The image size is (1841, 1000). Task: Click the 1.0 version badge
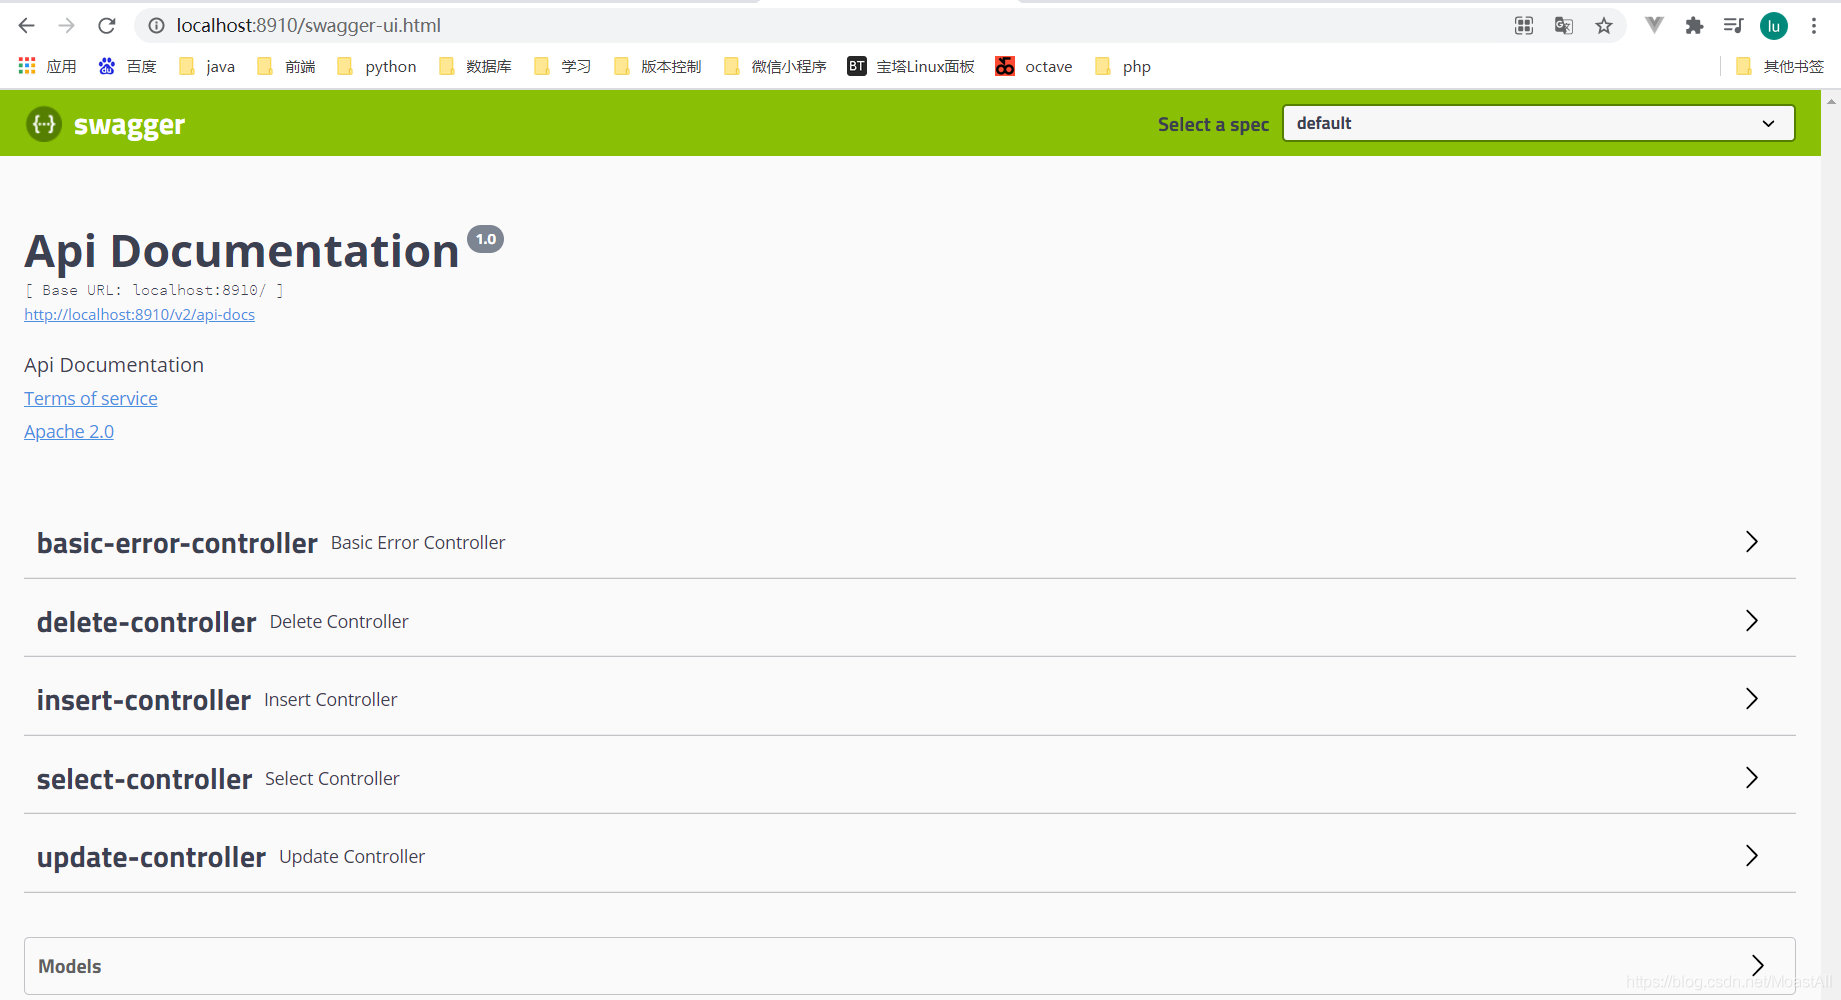point(486,239)
